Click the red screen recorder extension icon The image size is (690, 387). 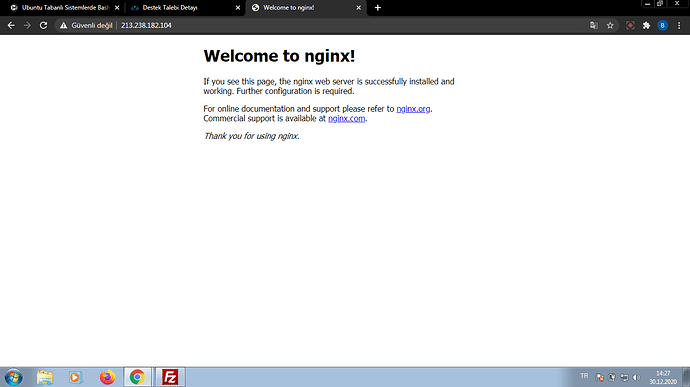(630, 26)
